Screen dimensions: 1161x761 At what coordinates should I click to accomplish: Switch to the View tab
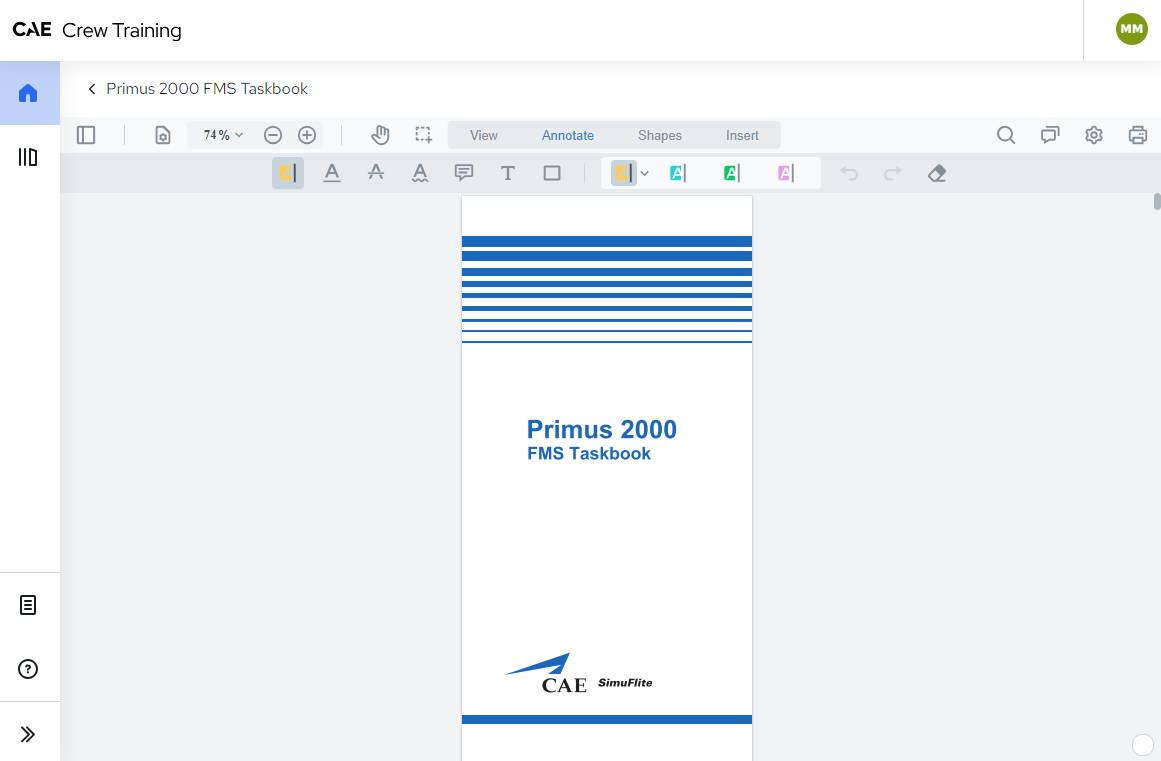(x=484, y=135)
